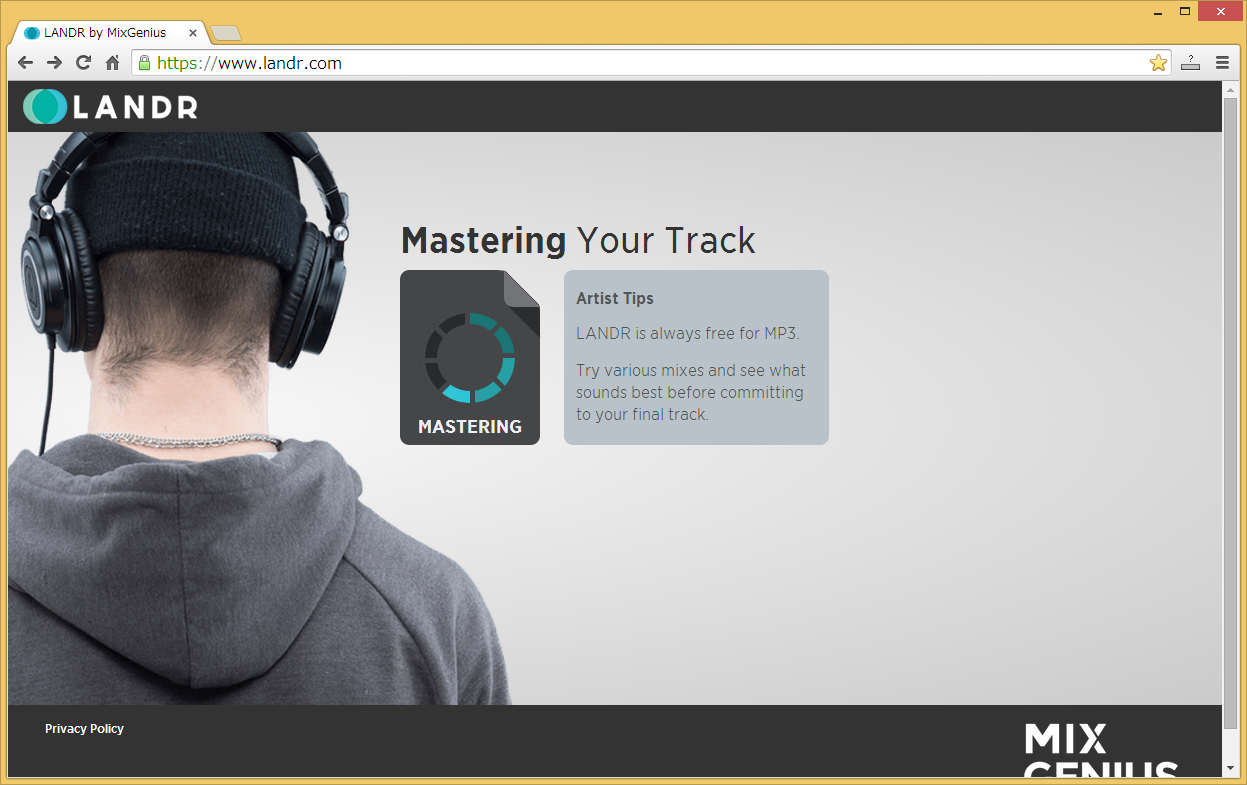Open the browser home page icon
Image resolution: width=1247 pixels, height=785 pixels.
coord(113,63)
